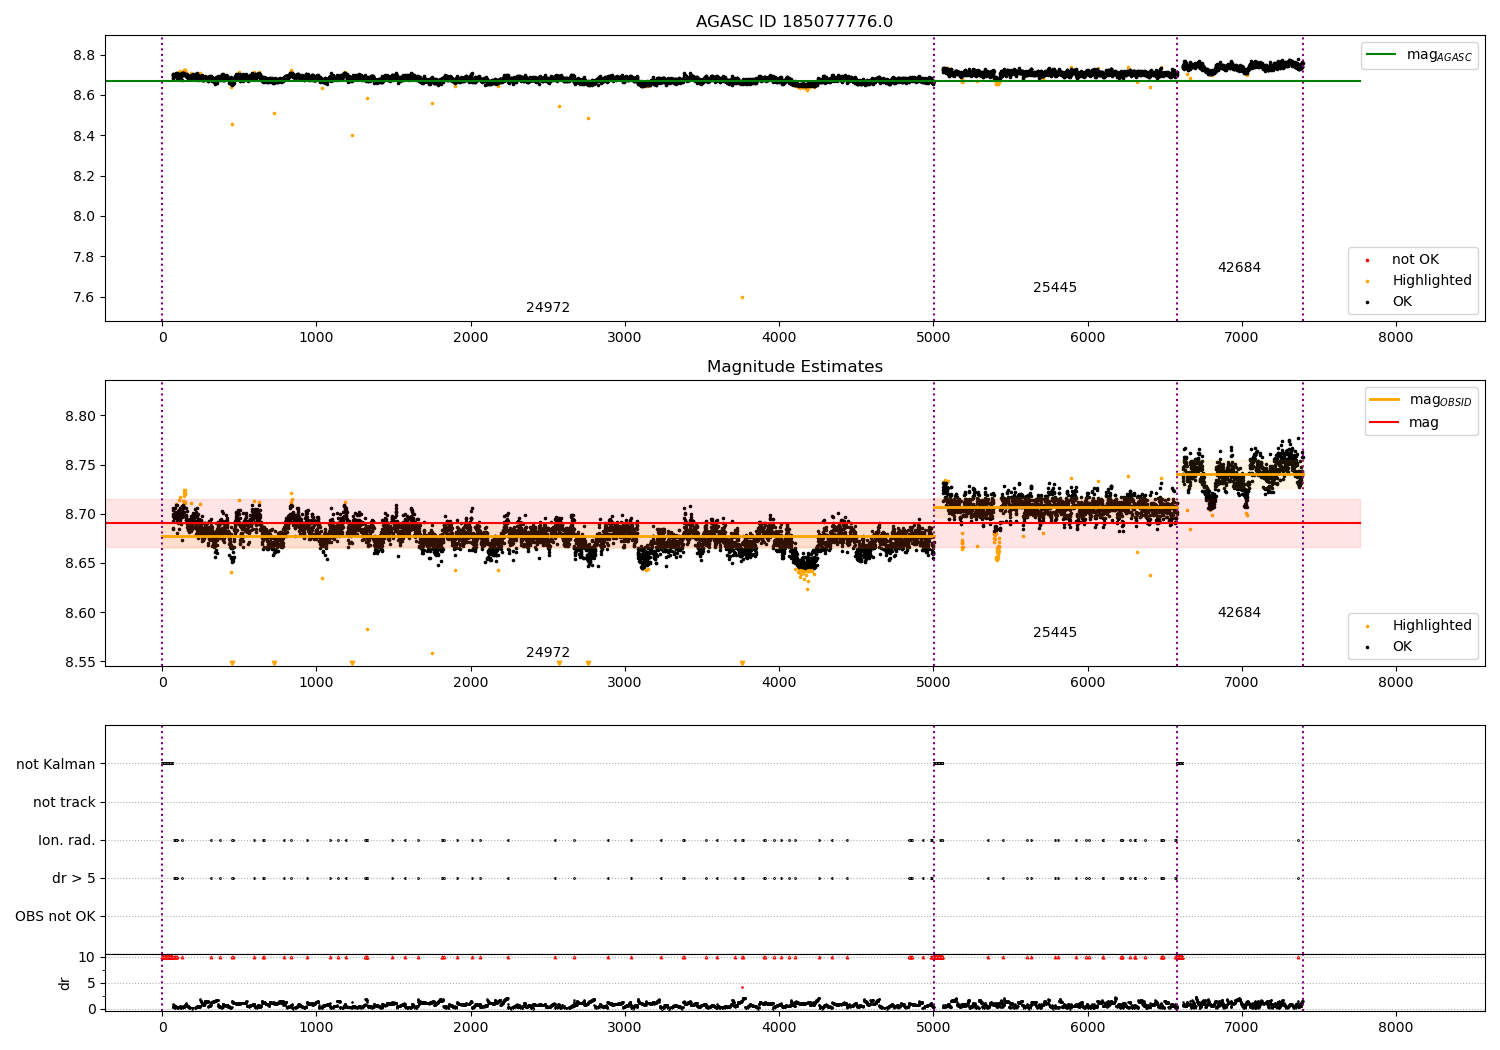The width and height of the screenshot is (1500, 1050).
Task: Click obsid label 42684 in the top plot
Action: [1239, 268]
